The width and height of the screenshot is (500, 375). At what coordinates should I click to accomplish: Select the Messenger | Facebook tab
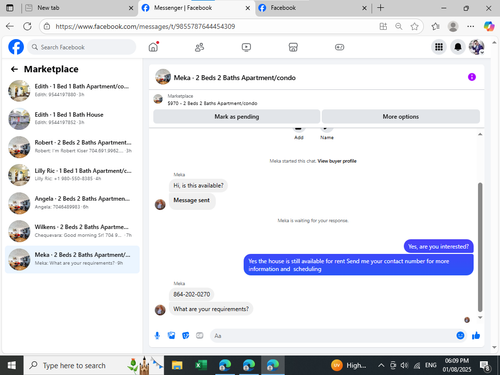(197, 8)
